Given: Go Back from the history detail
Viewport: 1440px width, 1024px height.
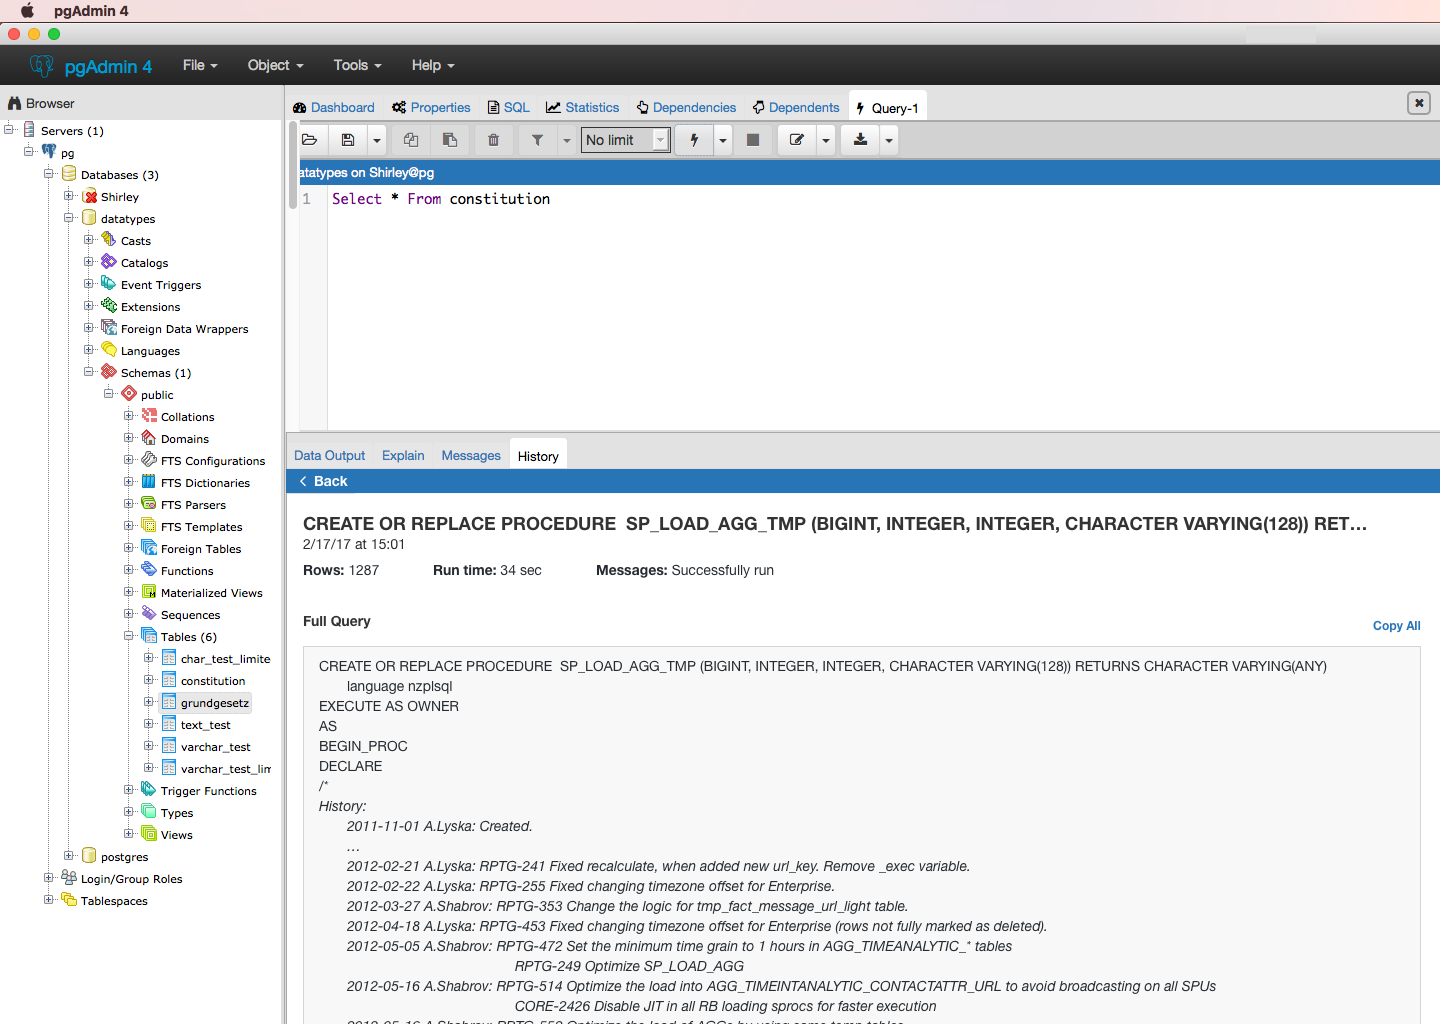Looking at the screenshot, I should [x=323, y=481].
